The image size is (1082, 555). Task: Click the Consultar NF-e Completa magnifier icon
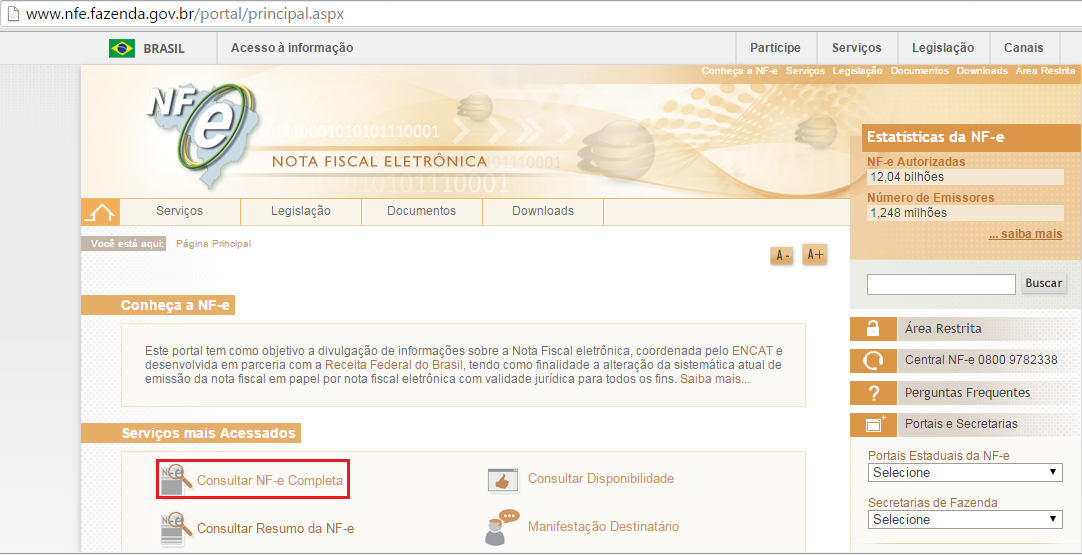click(x=176, y=478)
